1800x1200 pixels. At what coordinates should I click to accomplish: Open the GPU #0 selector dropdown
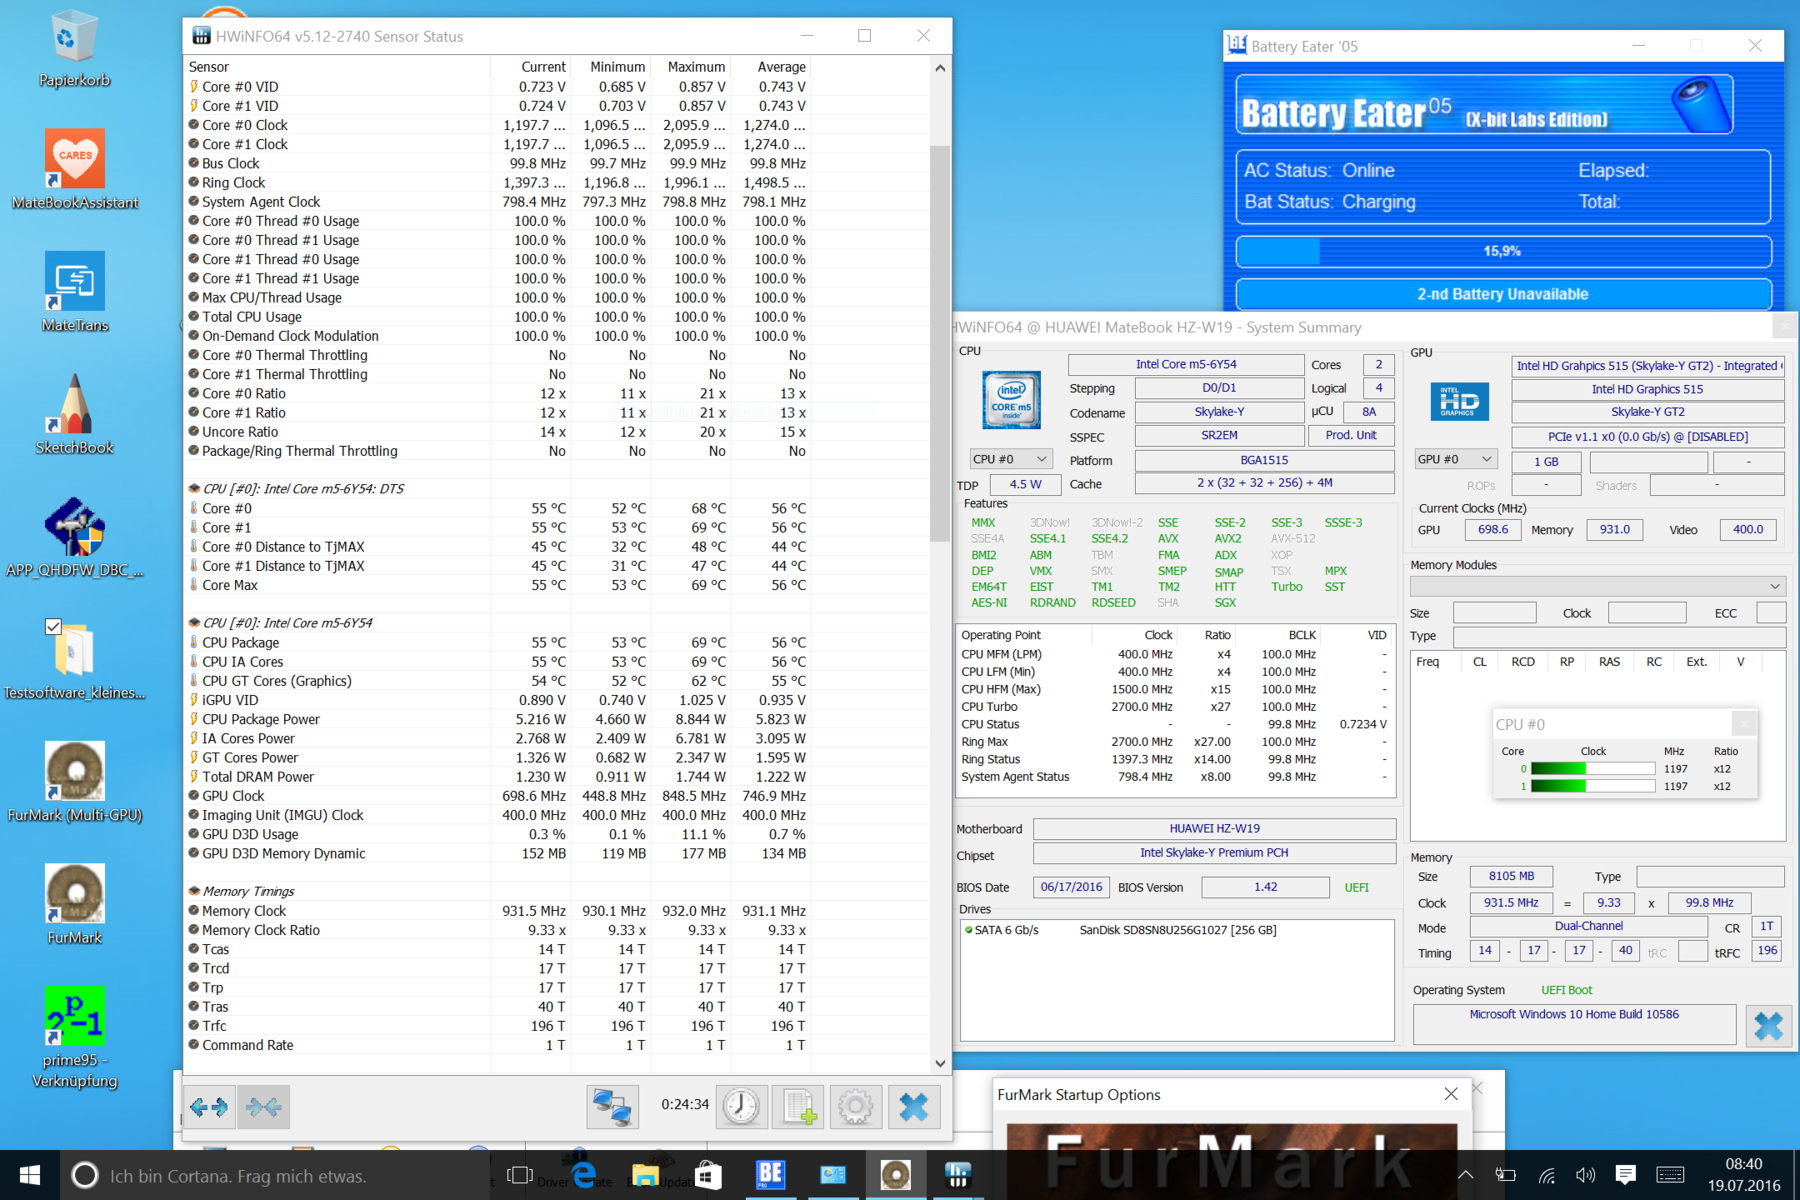click(x=1454, y=459)
